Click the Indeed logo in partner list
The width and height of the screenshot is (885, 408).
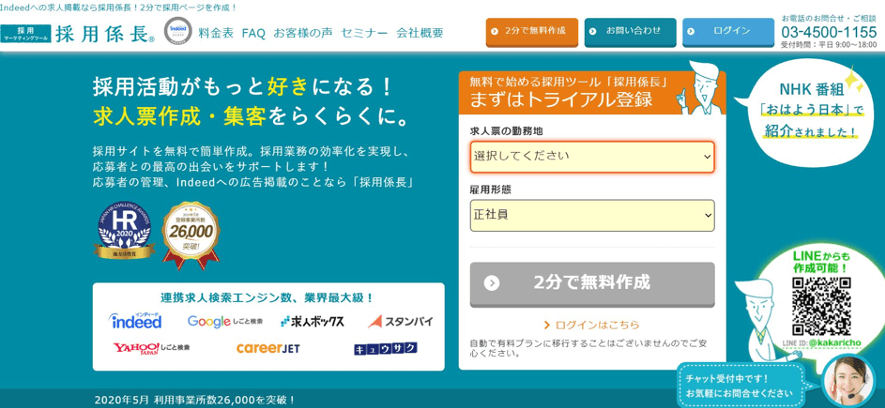135,321
